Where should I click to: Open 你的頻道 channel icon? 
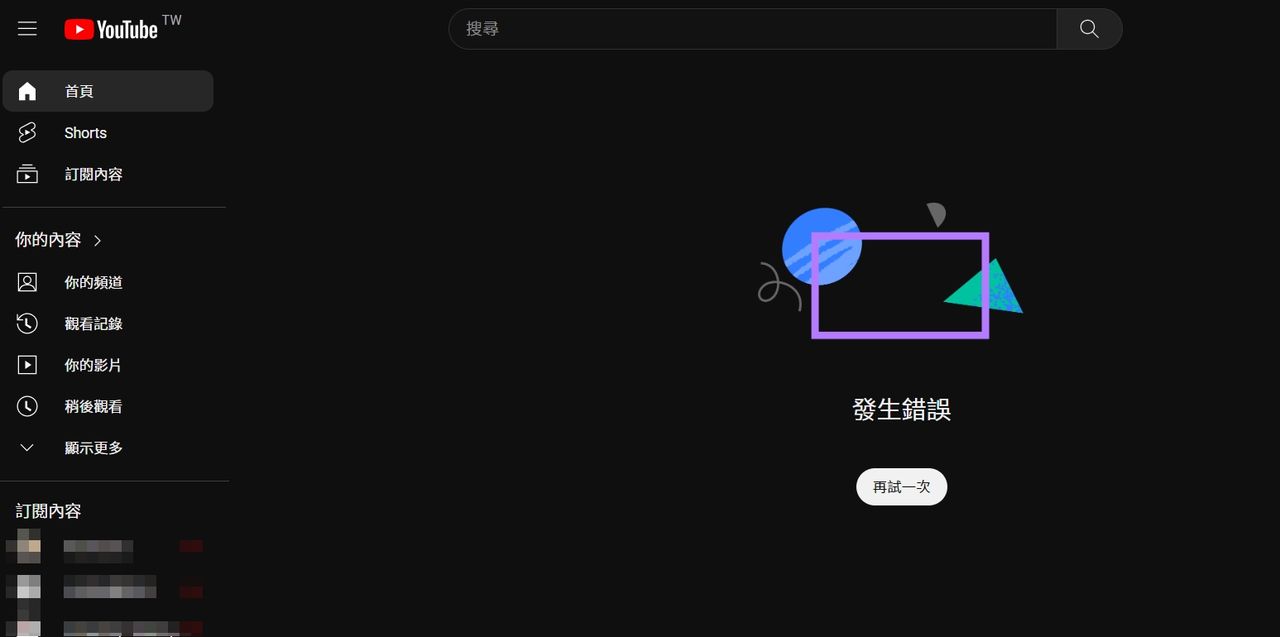coord(27,282)
